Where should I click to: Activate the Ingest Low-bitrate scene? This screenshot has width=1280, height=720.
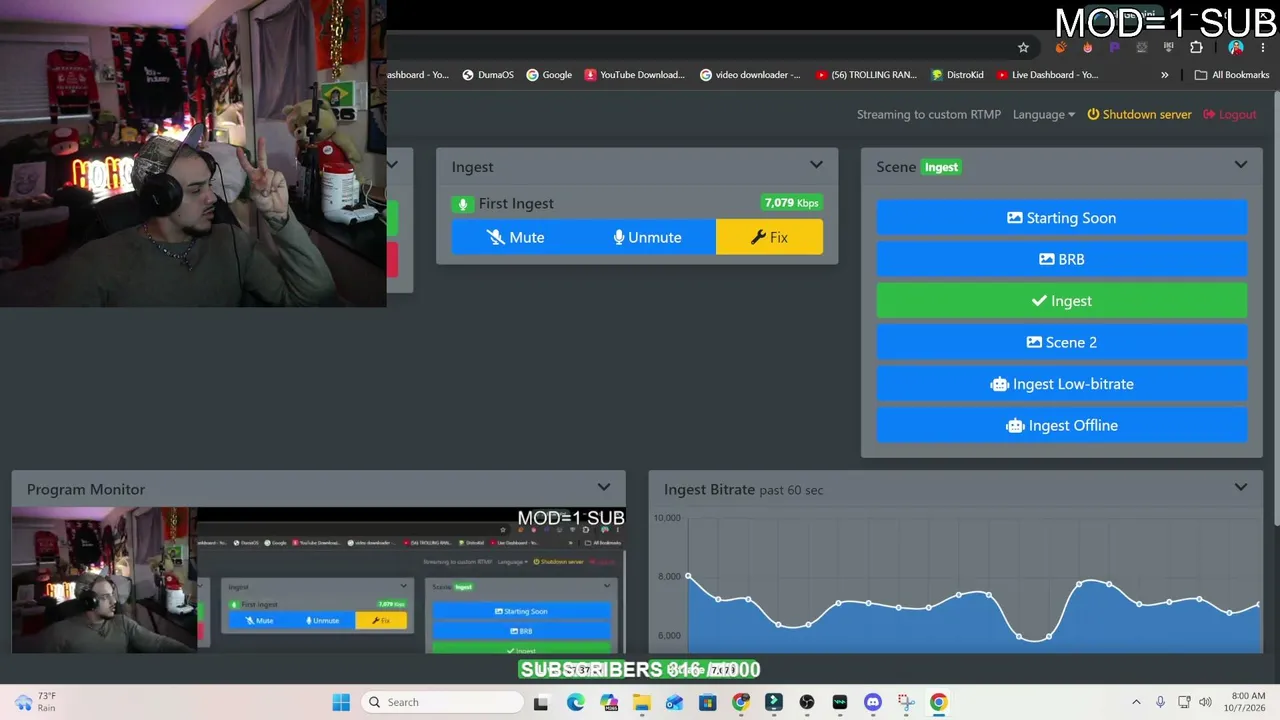1062,384
